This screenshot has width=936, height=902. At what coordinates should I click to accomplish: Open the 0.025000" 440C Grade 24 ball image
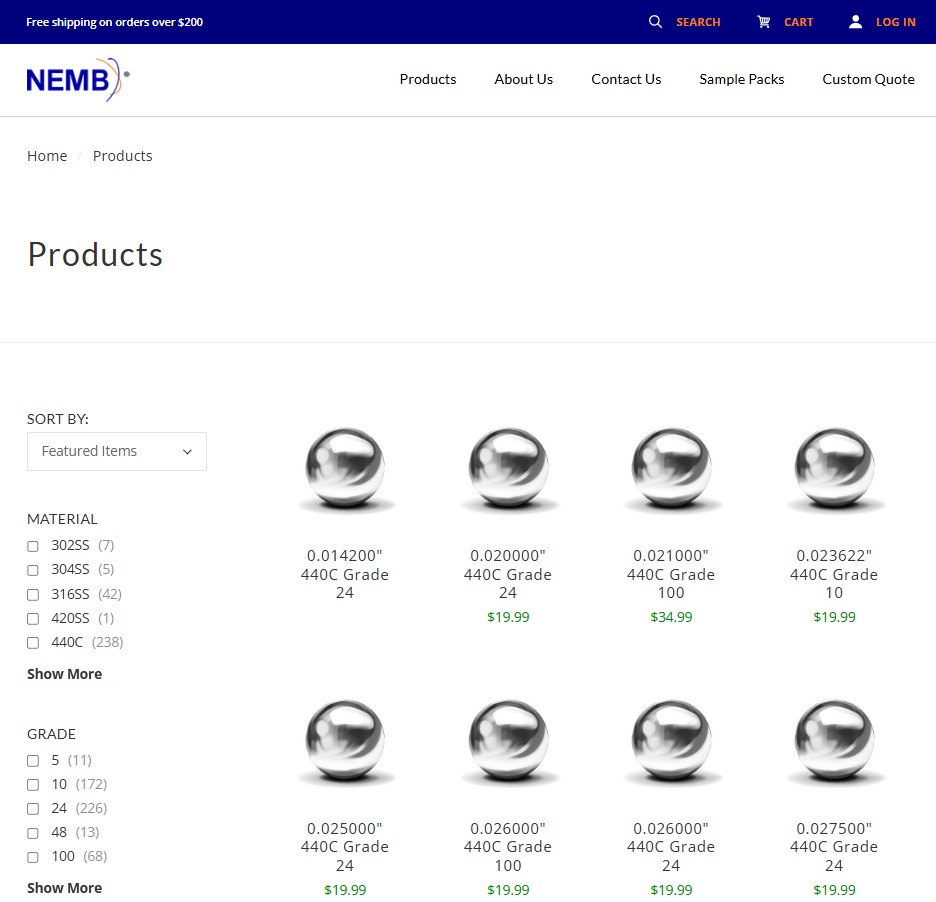345,742
